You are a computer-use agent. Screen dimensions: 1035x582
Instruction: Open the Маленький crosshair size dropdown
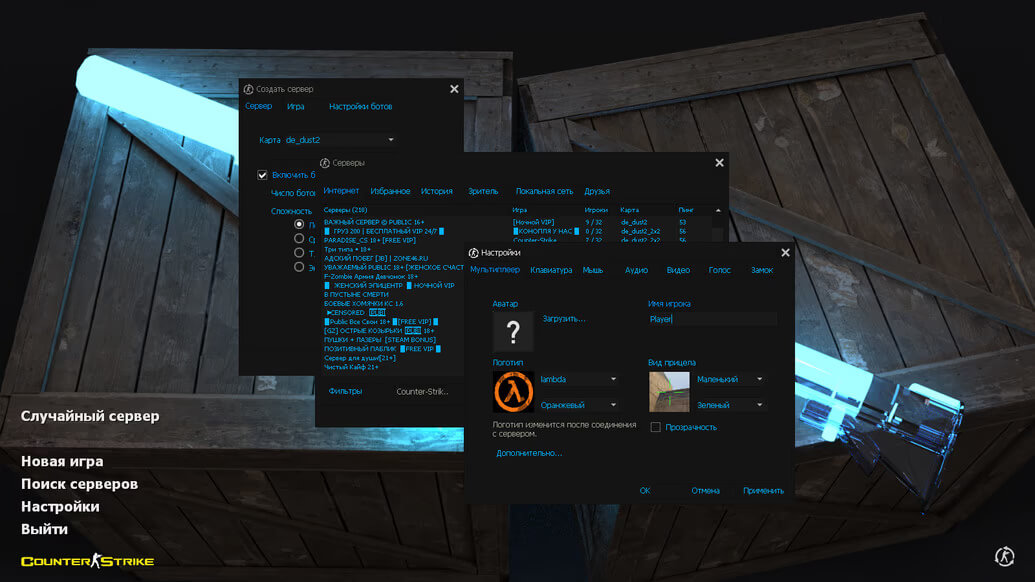(729, 380)
